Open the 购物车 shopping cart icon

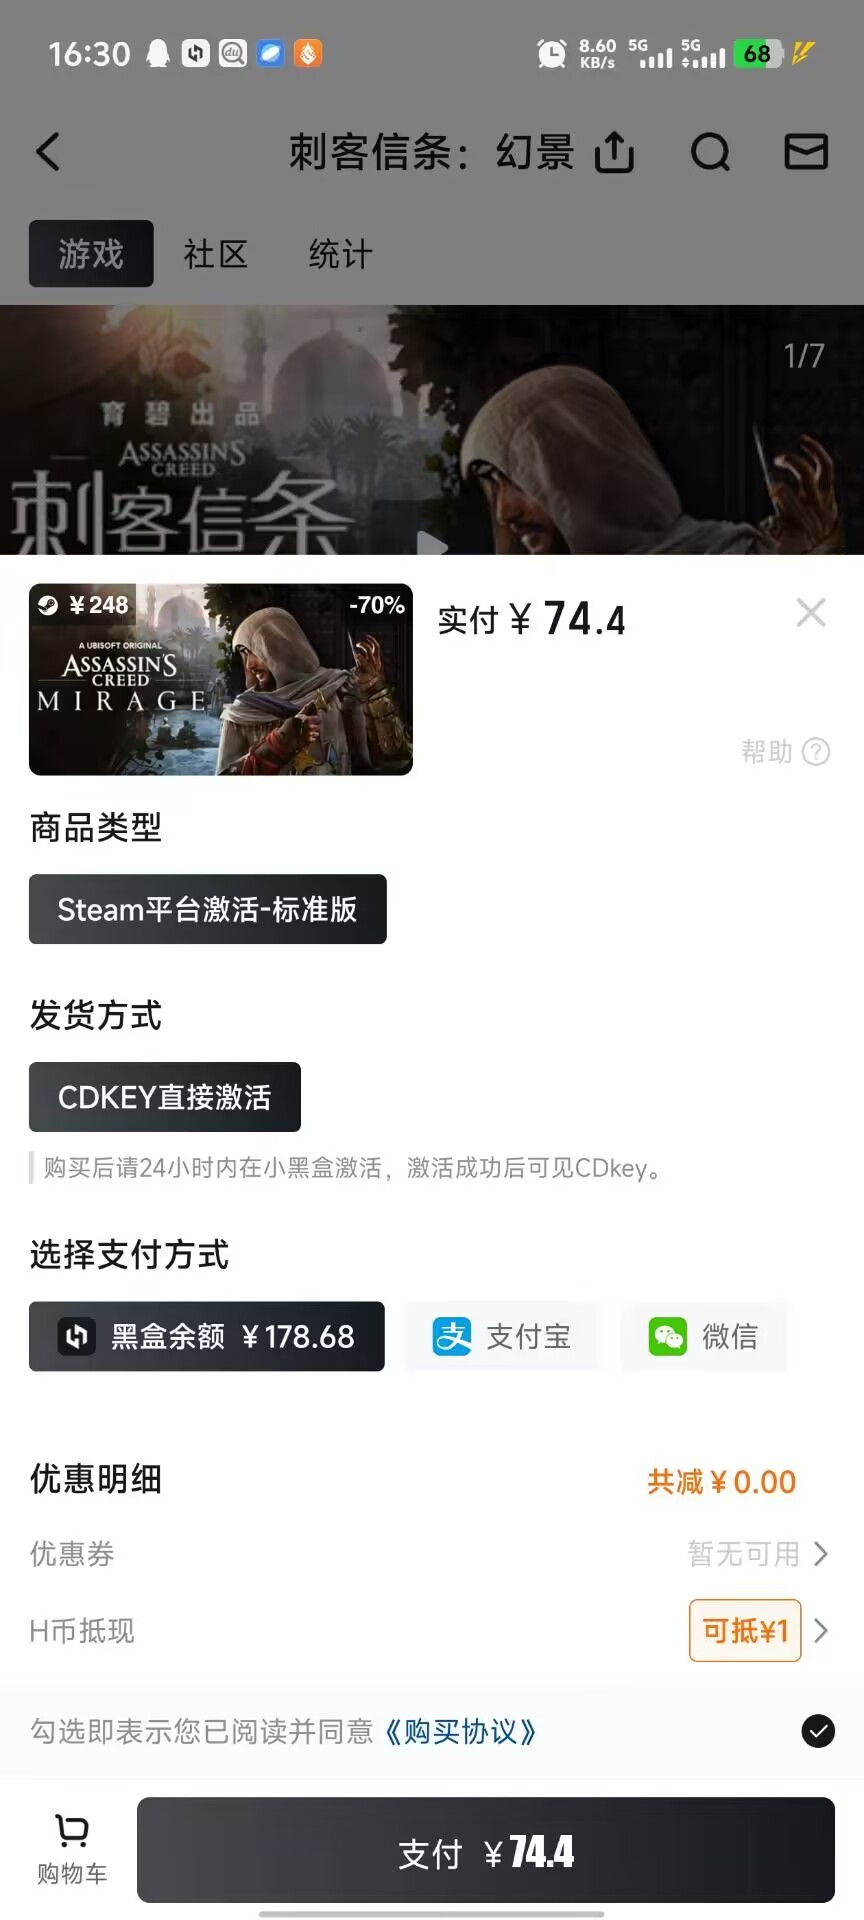(x=72, y=1850)
